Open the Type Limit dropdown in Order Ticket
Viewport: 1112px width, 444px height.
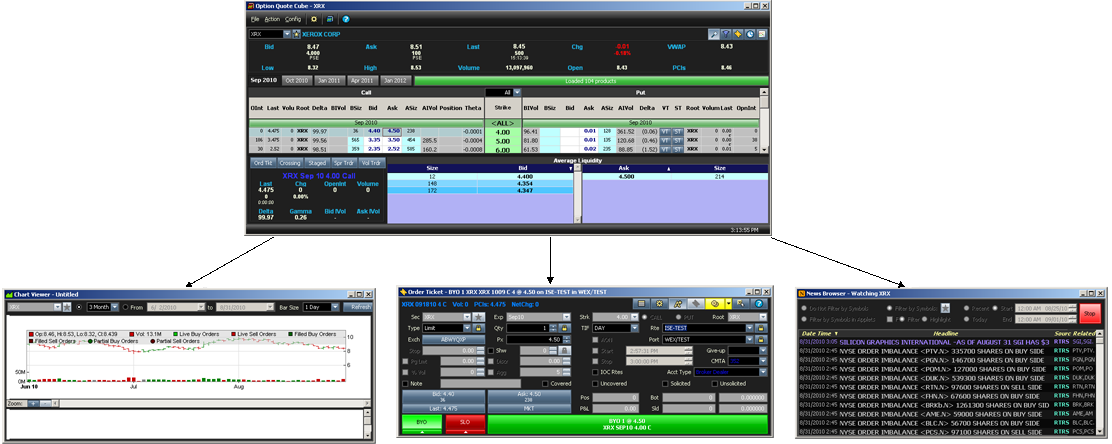coord(467,328)
